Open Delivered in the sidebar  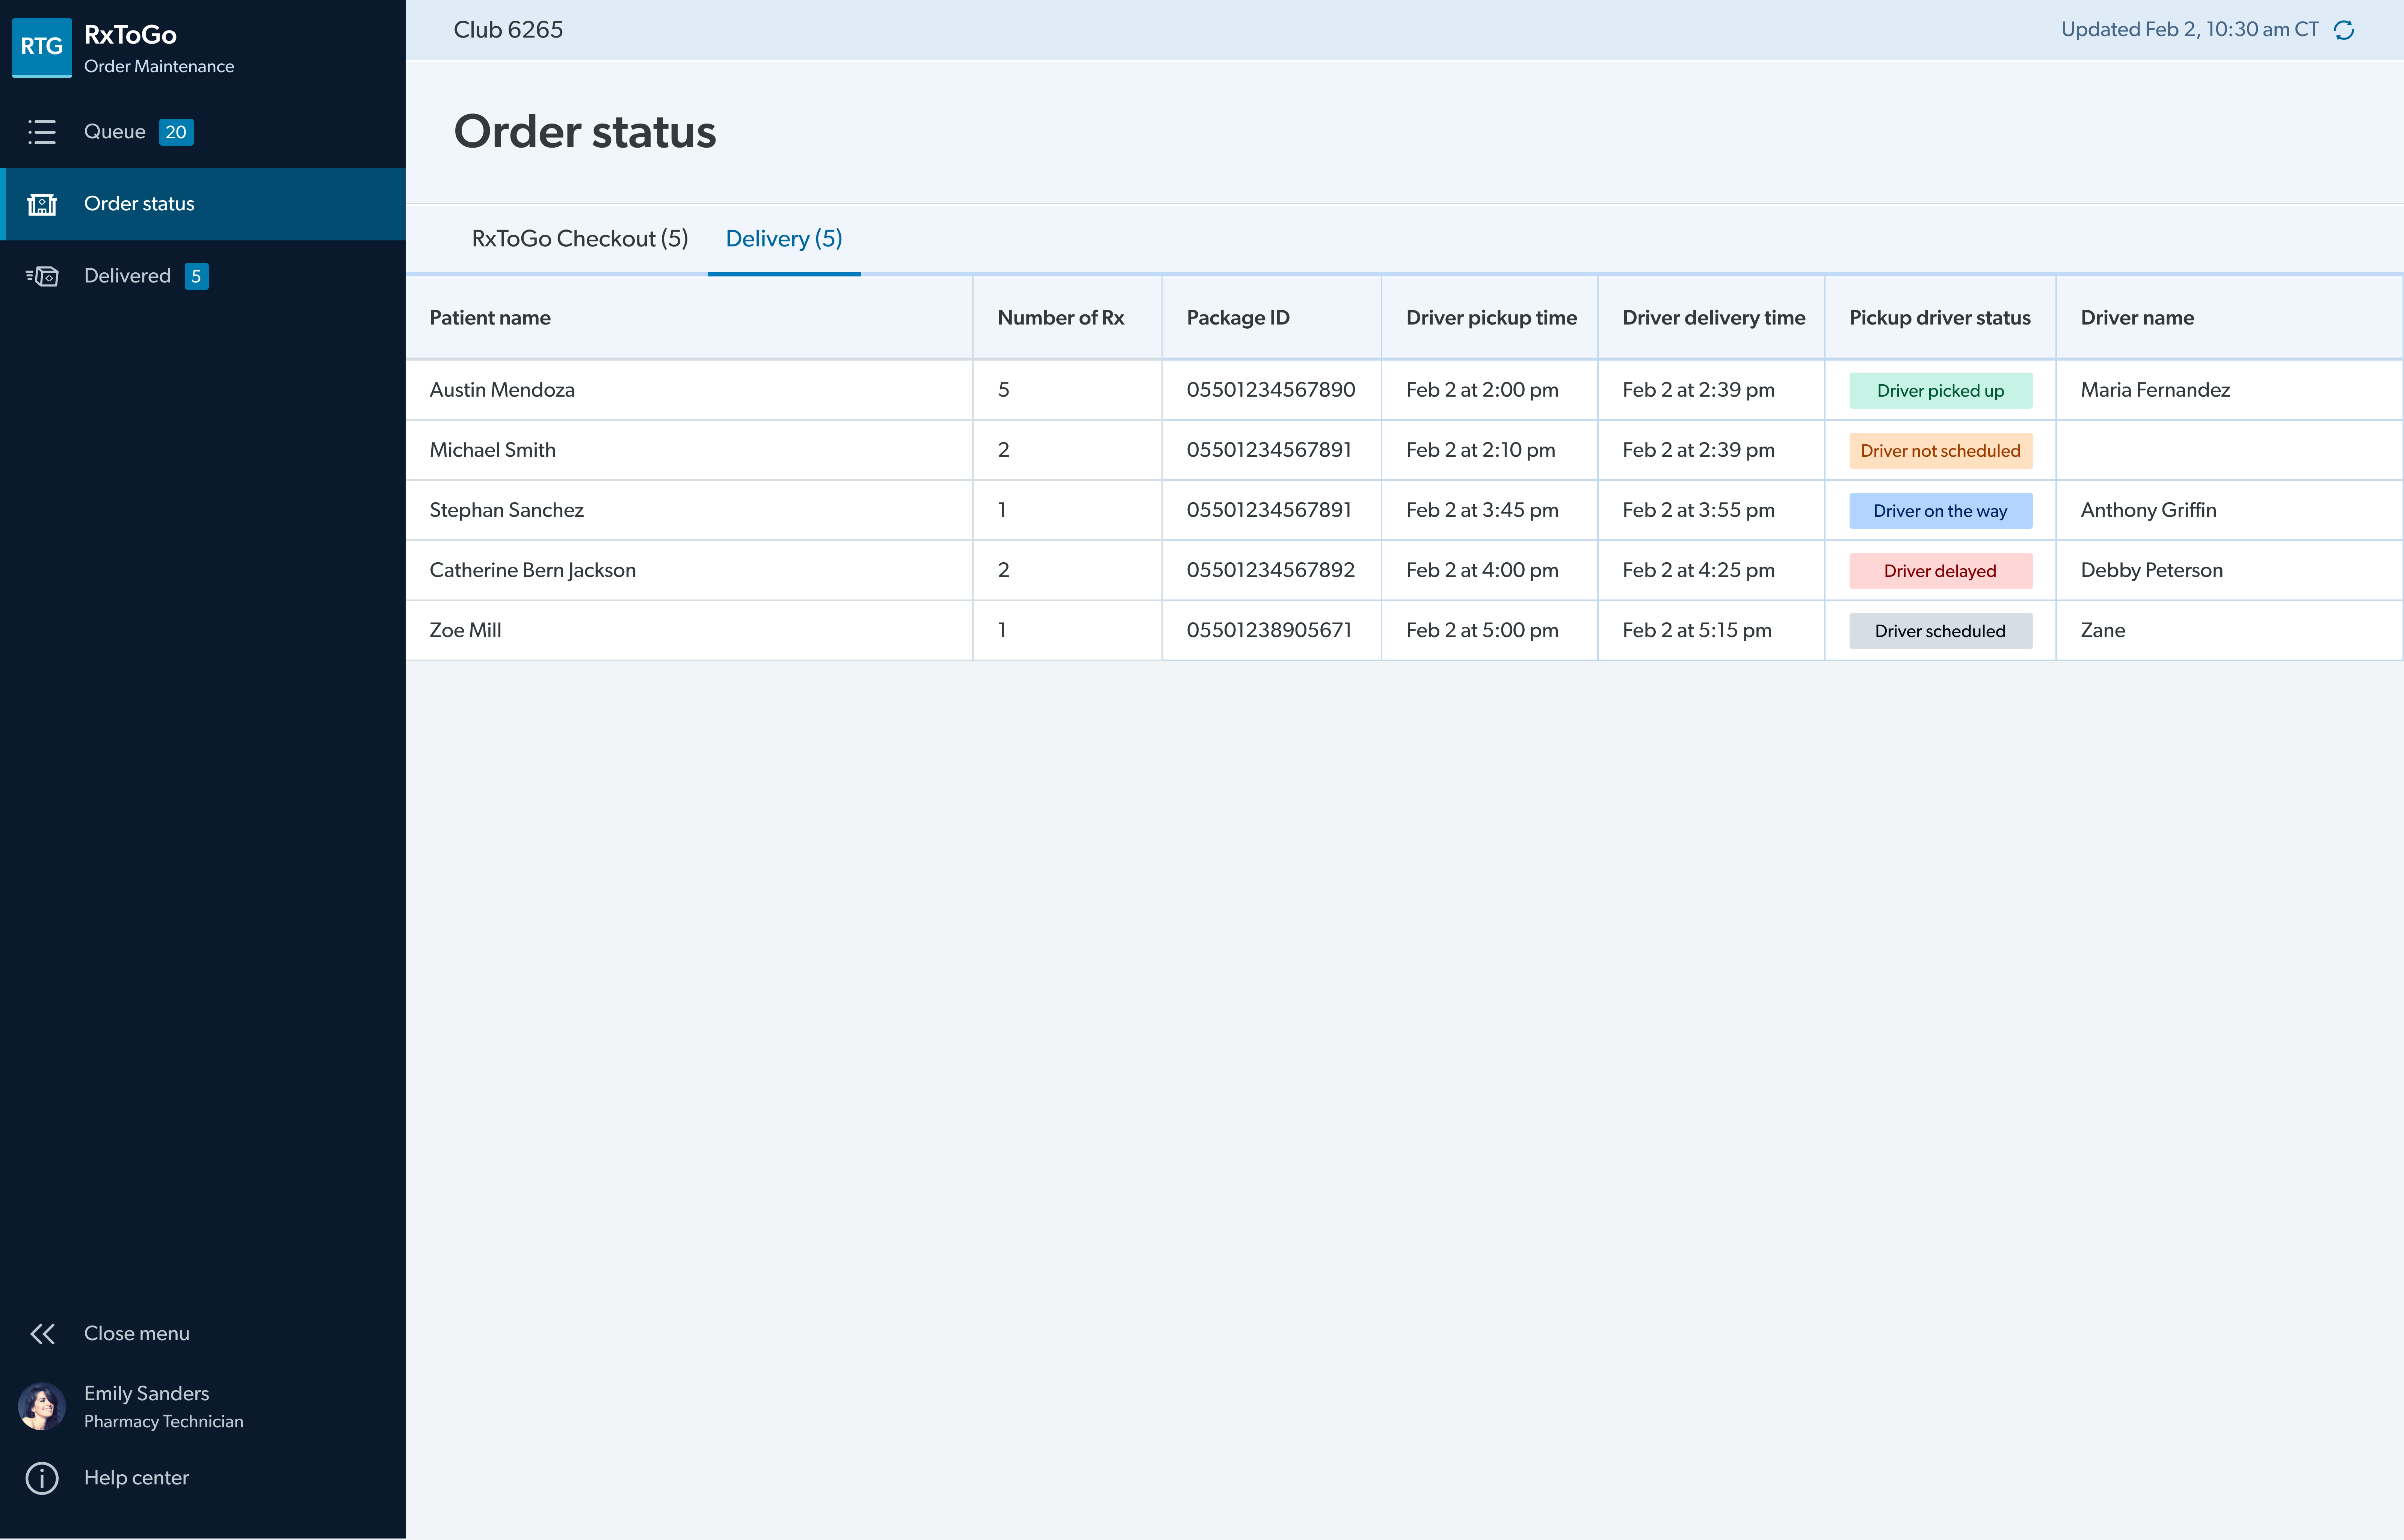pyautogui.click(x=203, y=276)
